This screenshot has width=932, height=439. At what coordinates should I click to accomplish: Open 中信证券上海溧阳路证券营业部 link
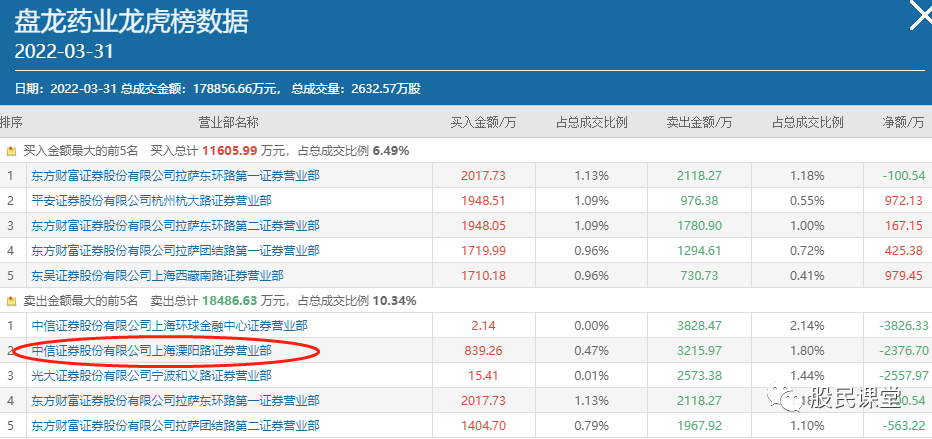pyautogui.click(x=151, y=350)
